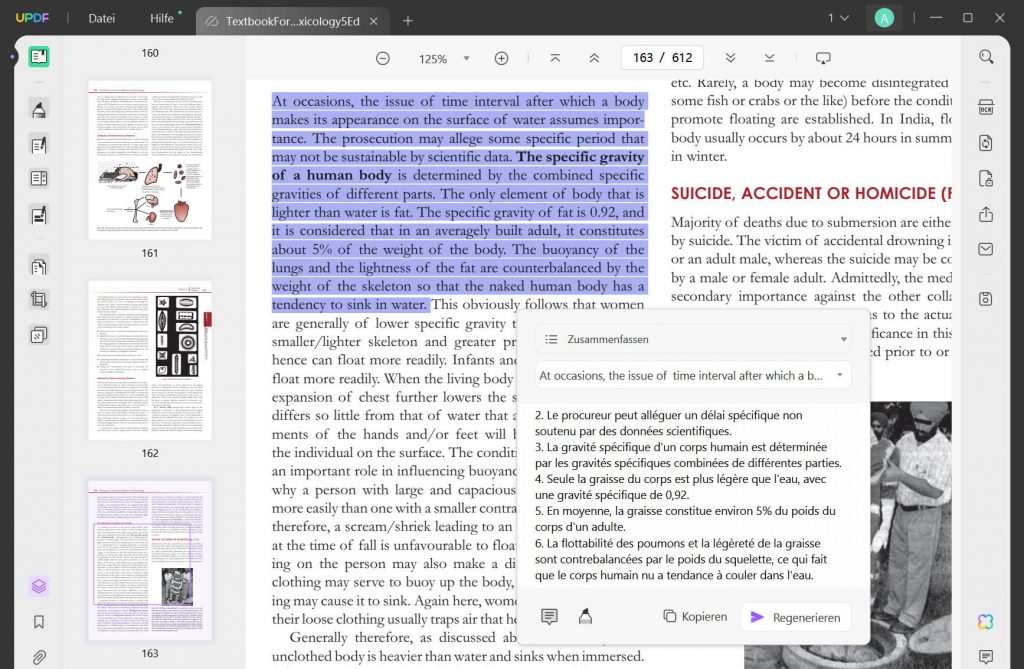Open the user account avatar A
Image resolution: width=1024 pixels, height=669 pixels.
[884, 18]
